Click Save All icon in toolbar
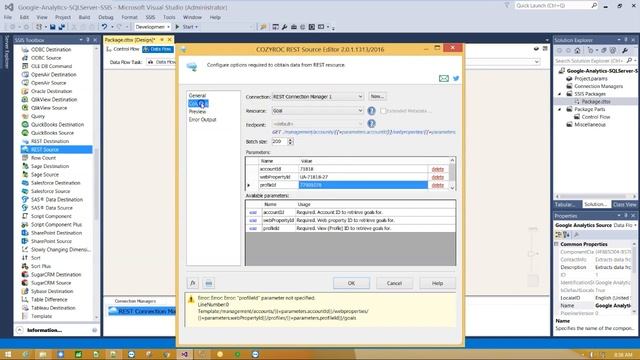Image resolution: width=640 pixels, height=360 pixels. pyautogui.click(x=62, y=27)
